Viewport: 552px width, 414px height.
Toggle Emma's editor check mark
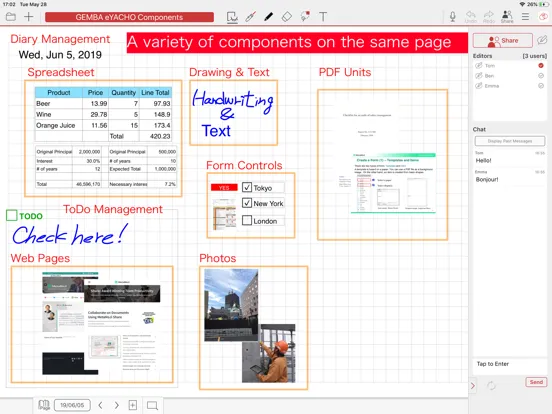541,86
